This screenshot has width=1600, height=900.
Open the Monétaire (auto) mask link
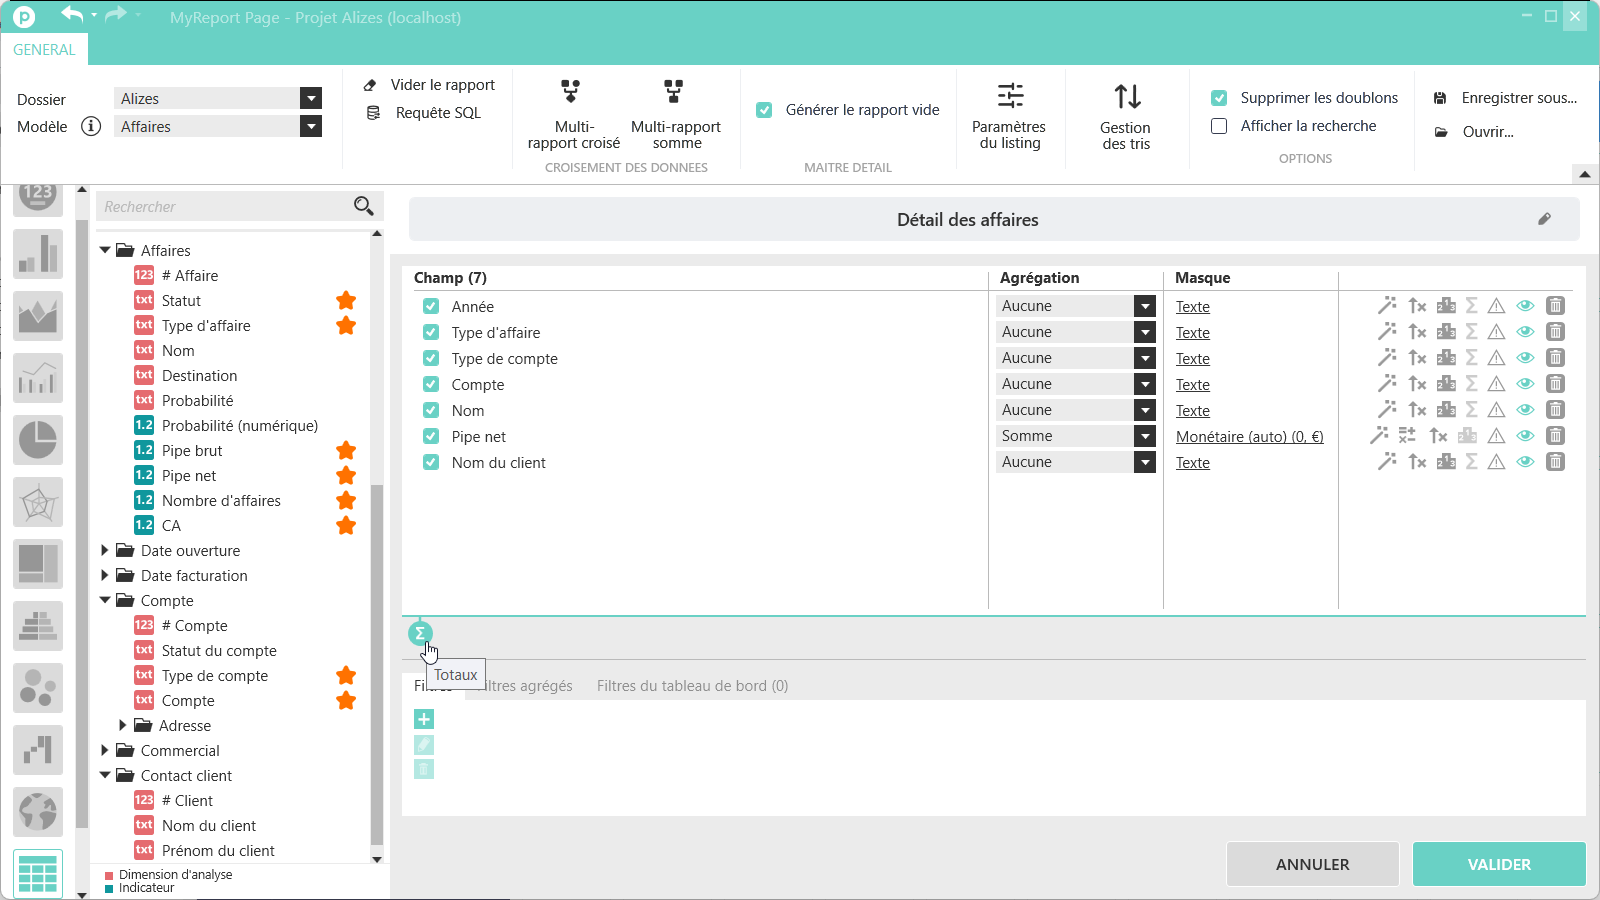coord(1249,437)
